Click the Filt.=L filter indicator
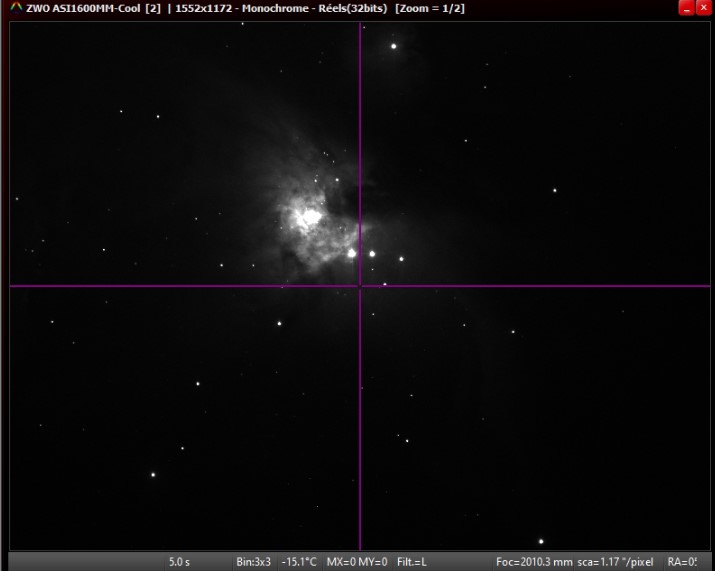 coord(412,562)
